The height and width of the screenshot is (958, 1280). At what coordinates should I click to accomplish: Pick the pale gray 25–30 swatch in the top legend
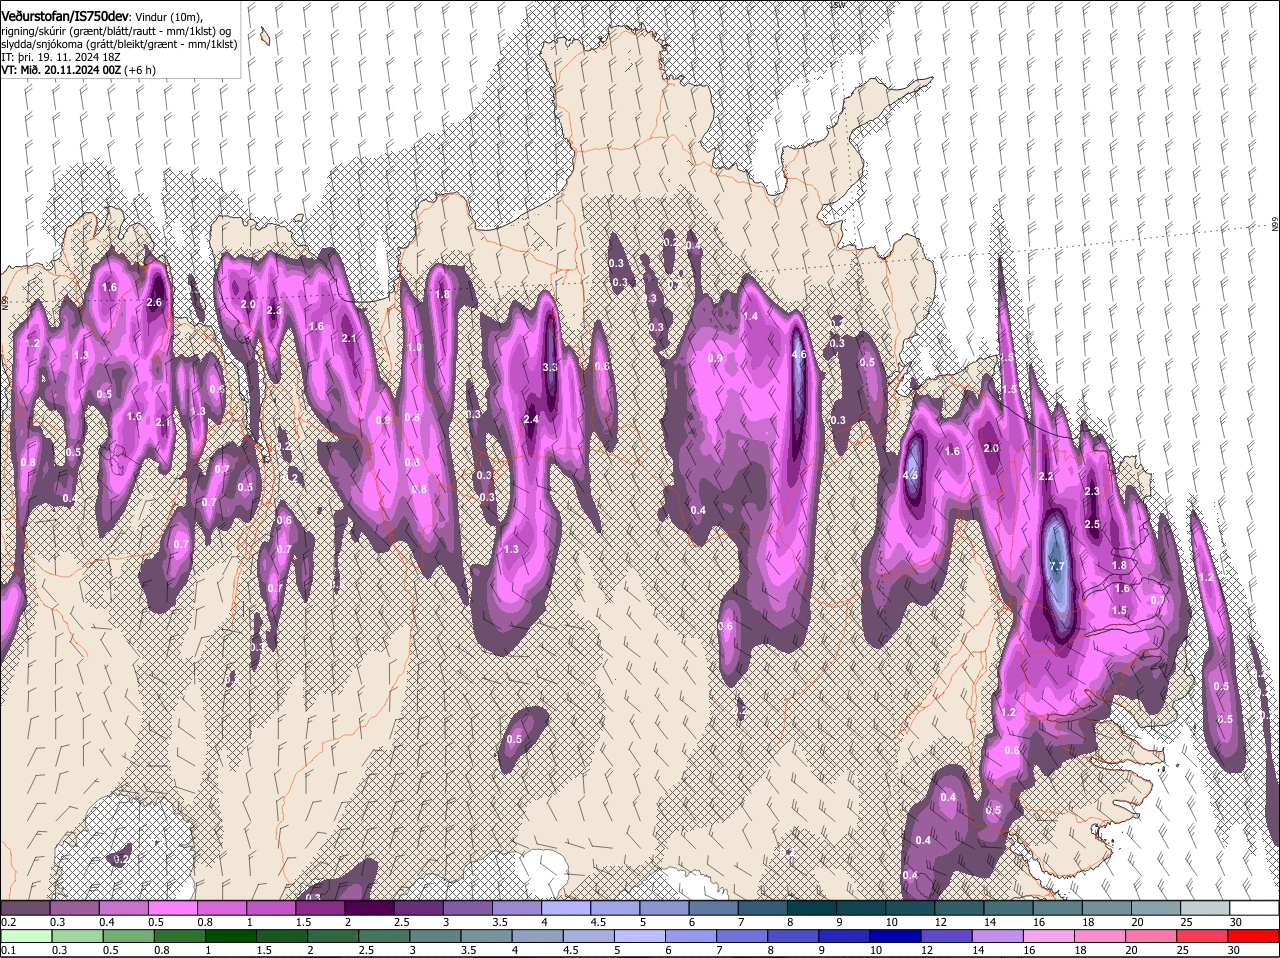[x=1207, y=908]
